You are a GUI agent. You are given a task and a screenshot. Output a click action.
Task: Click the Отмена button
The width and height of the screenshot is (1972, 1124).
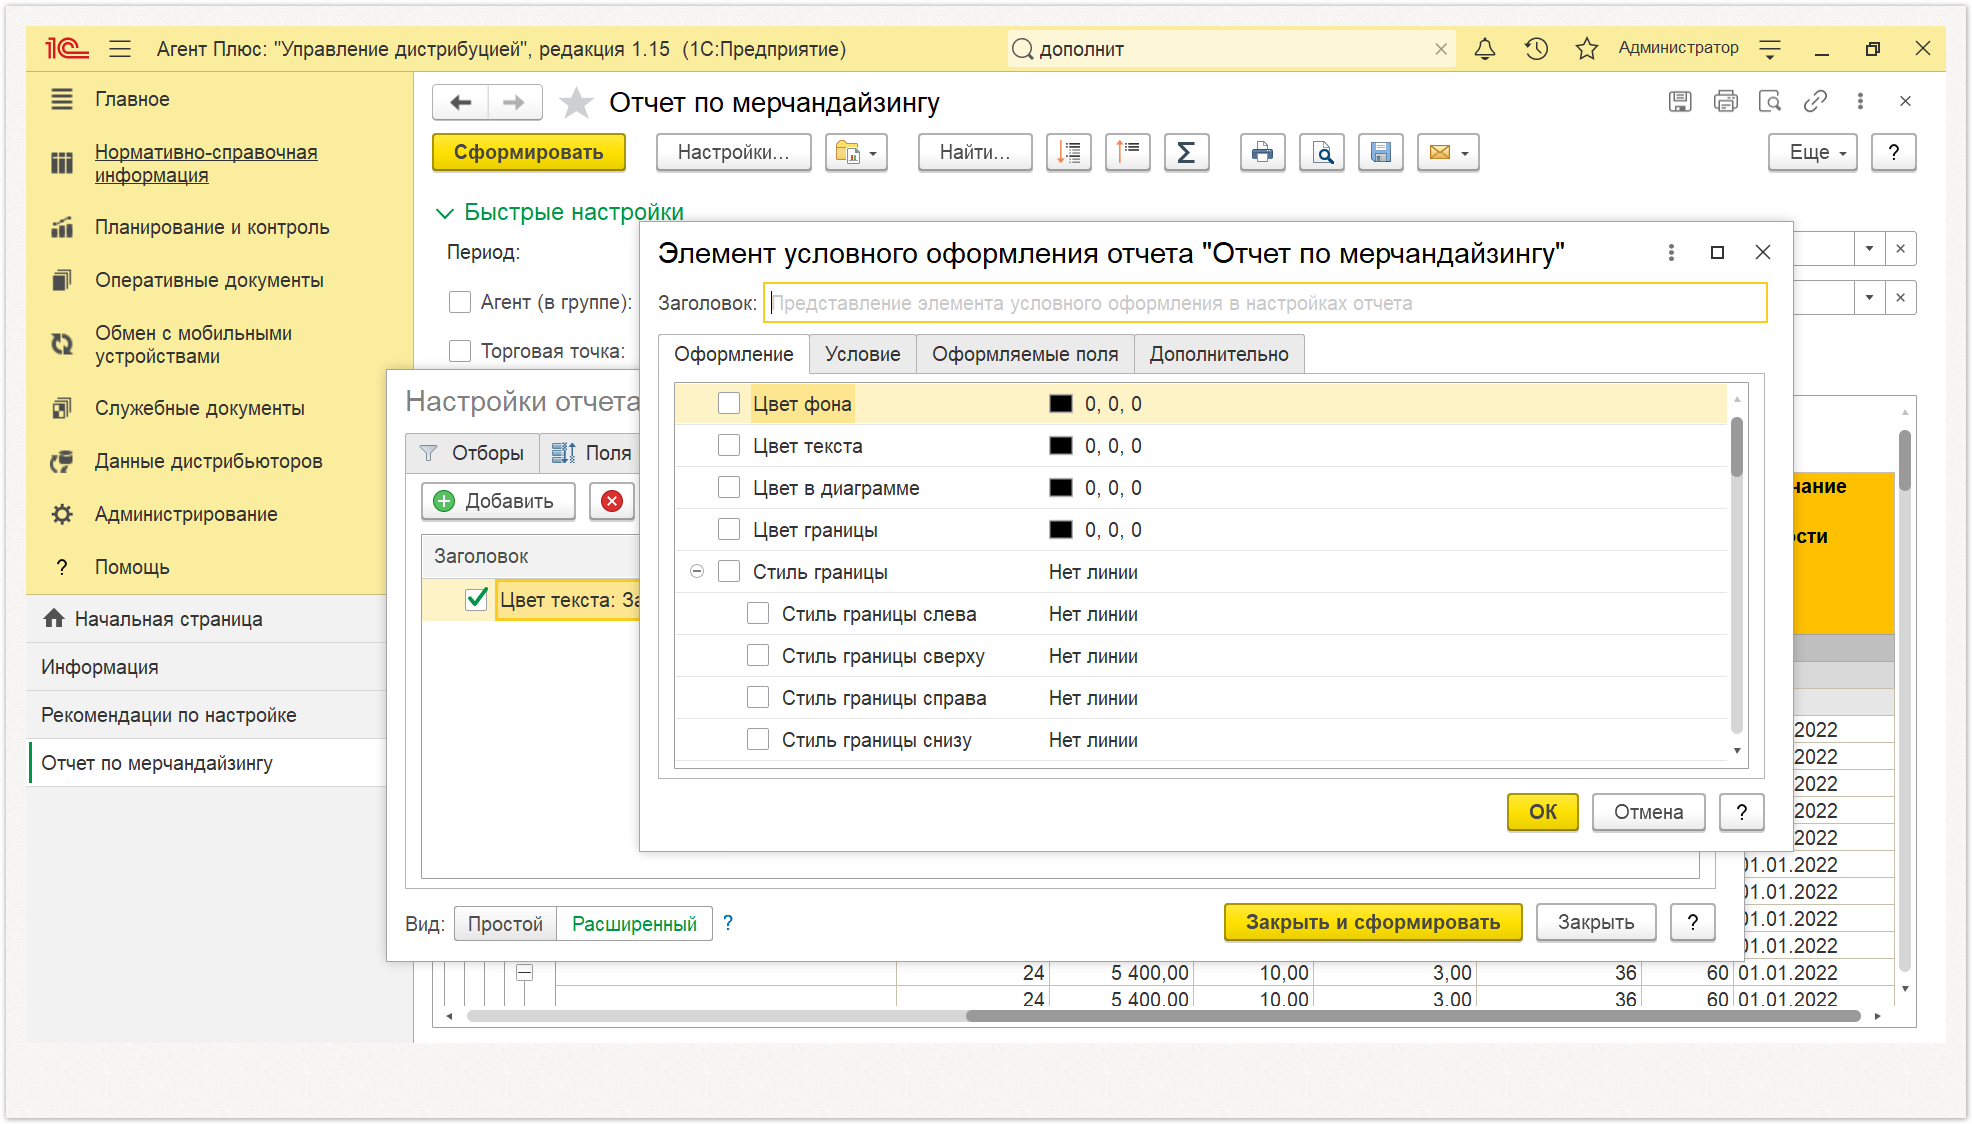pos(1648,812)
